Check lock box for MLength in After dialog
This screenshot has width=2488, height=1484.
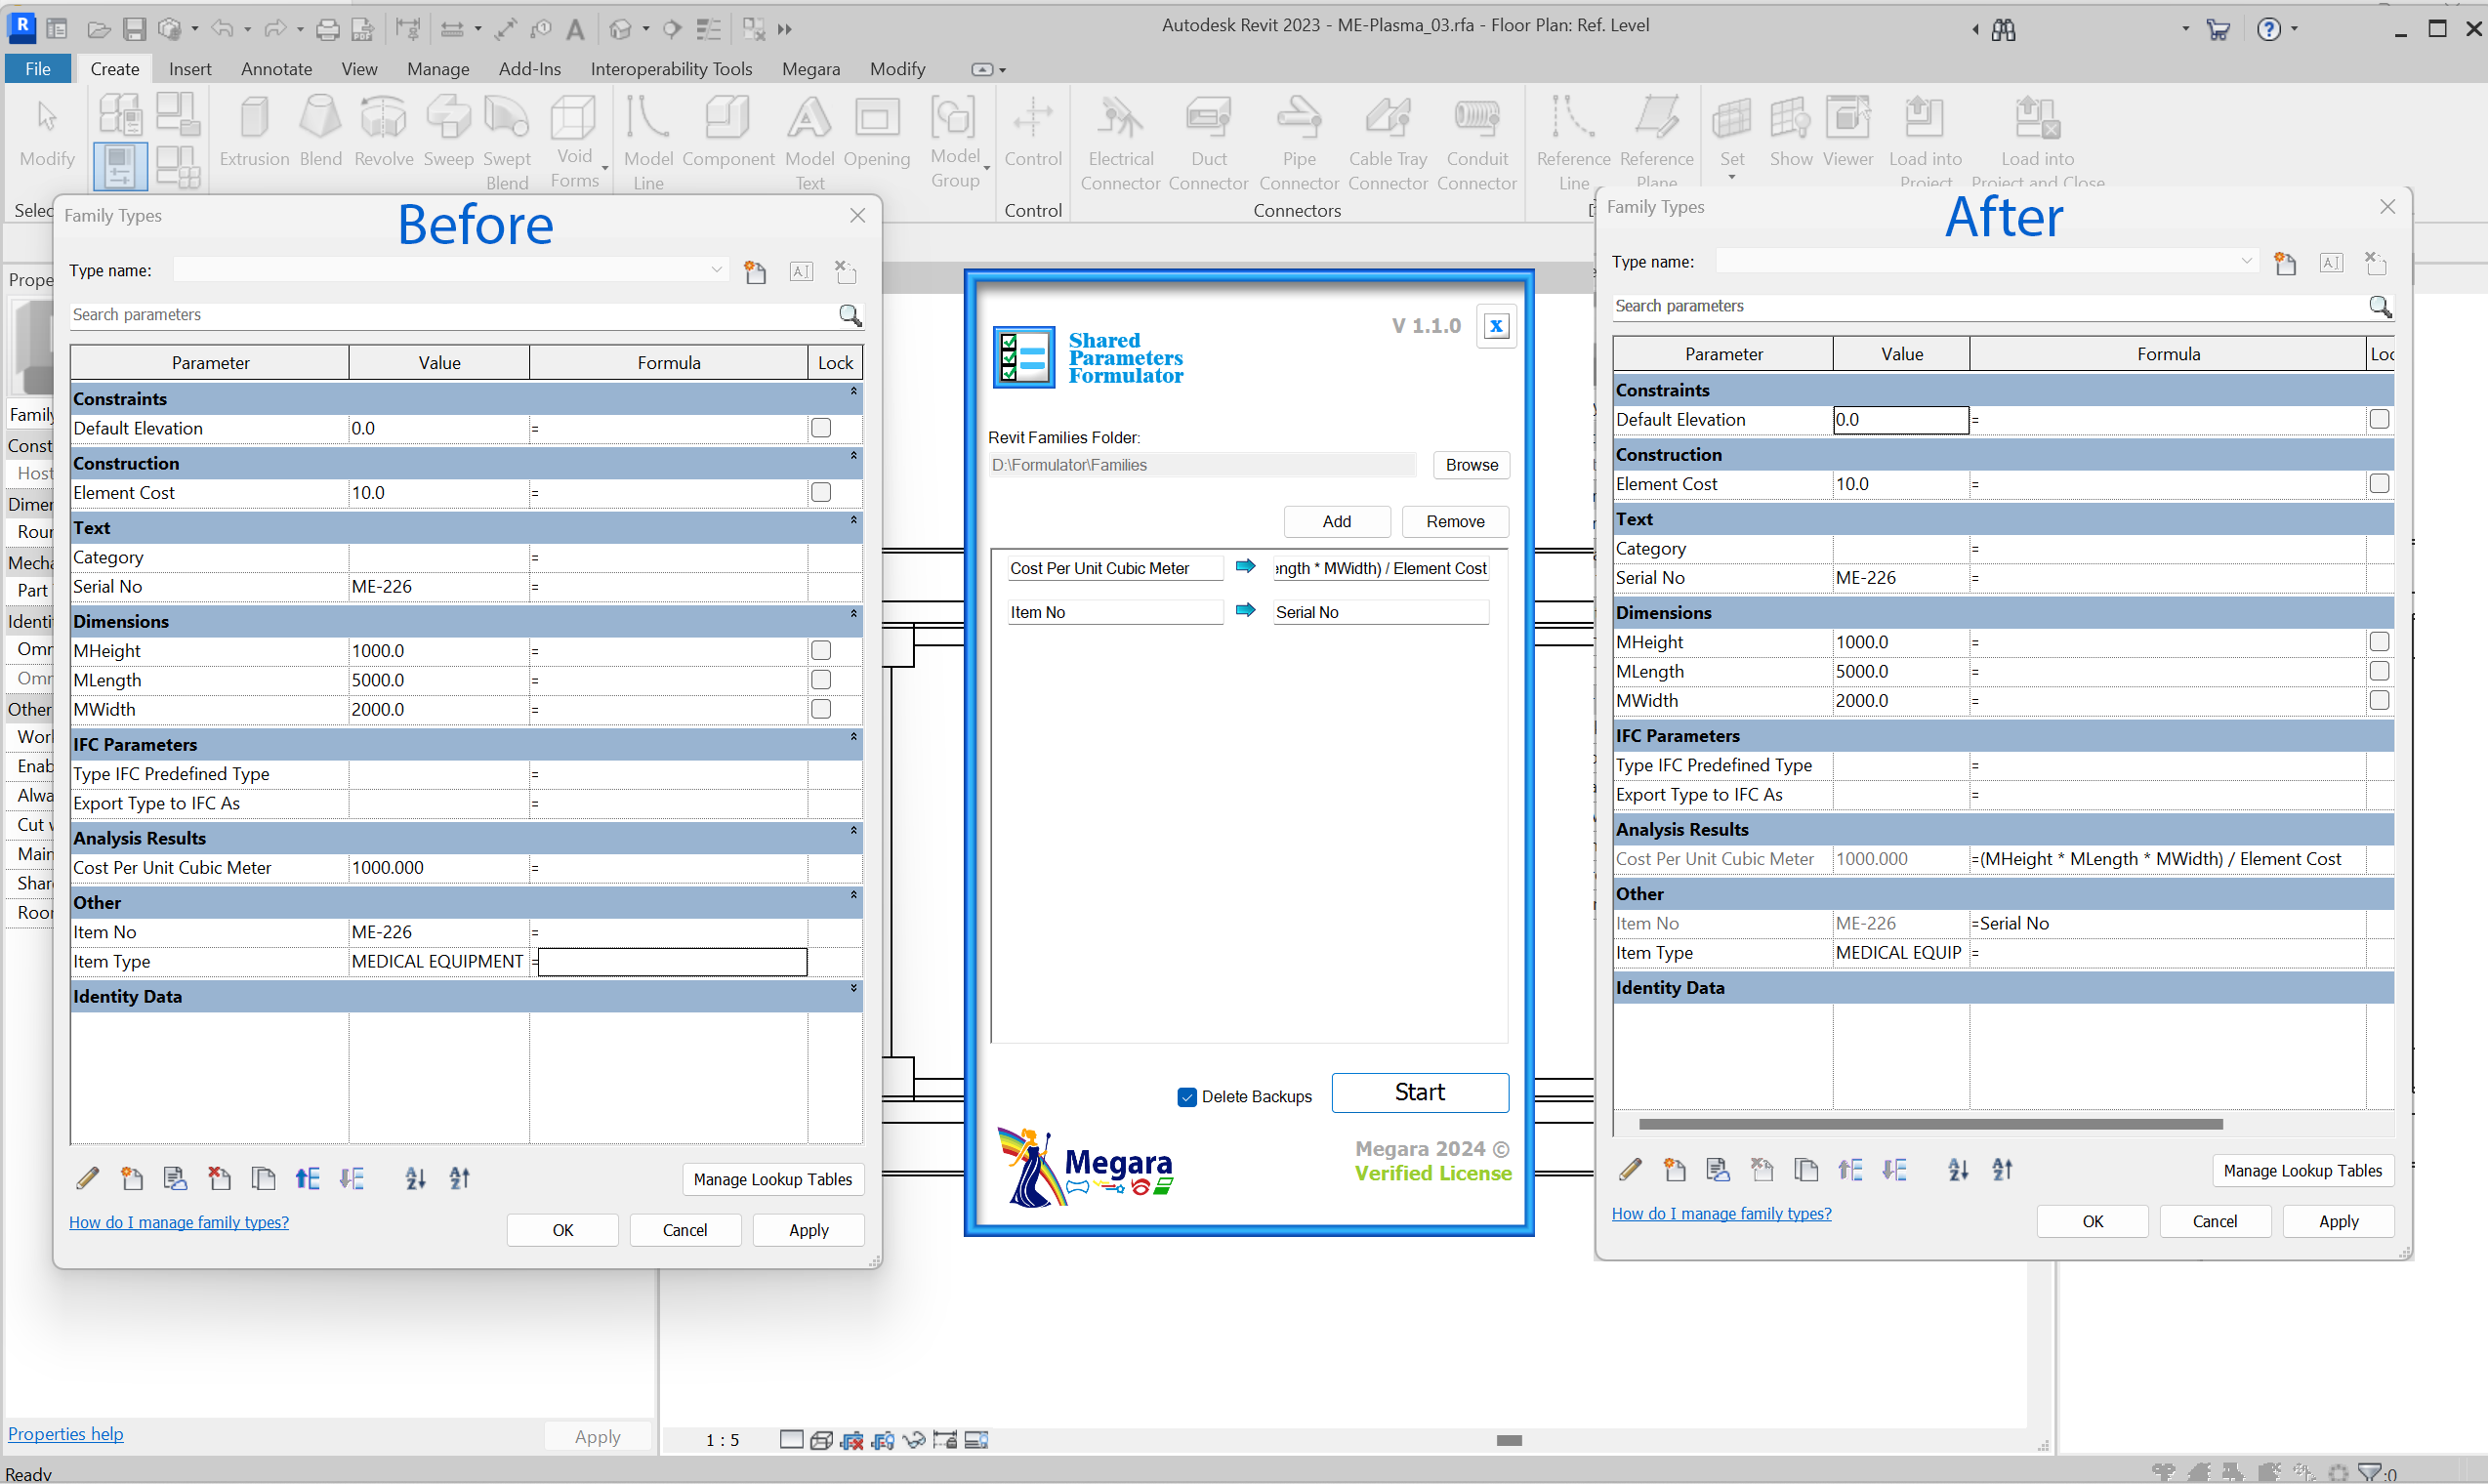pos(2379,671)
